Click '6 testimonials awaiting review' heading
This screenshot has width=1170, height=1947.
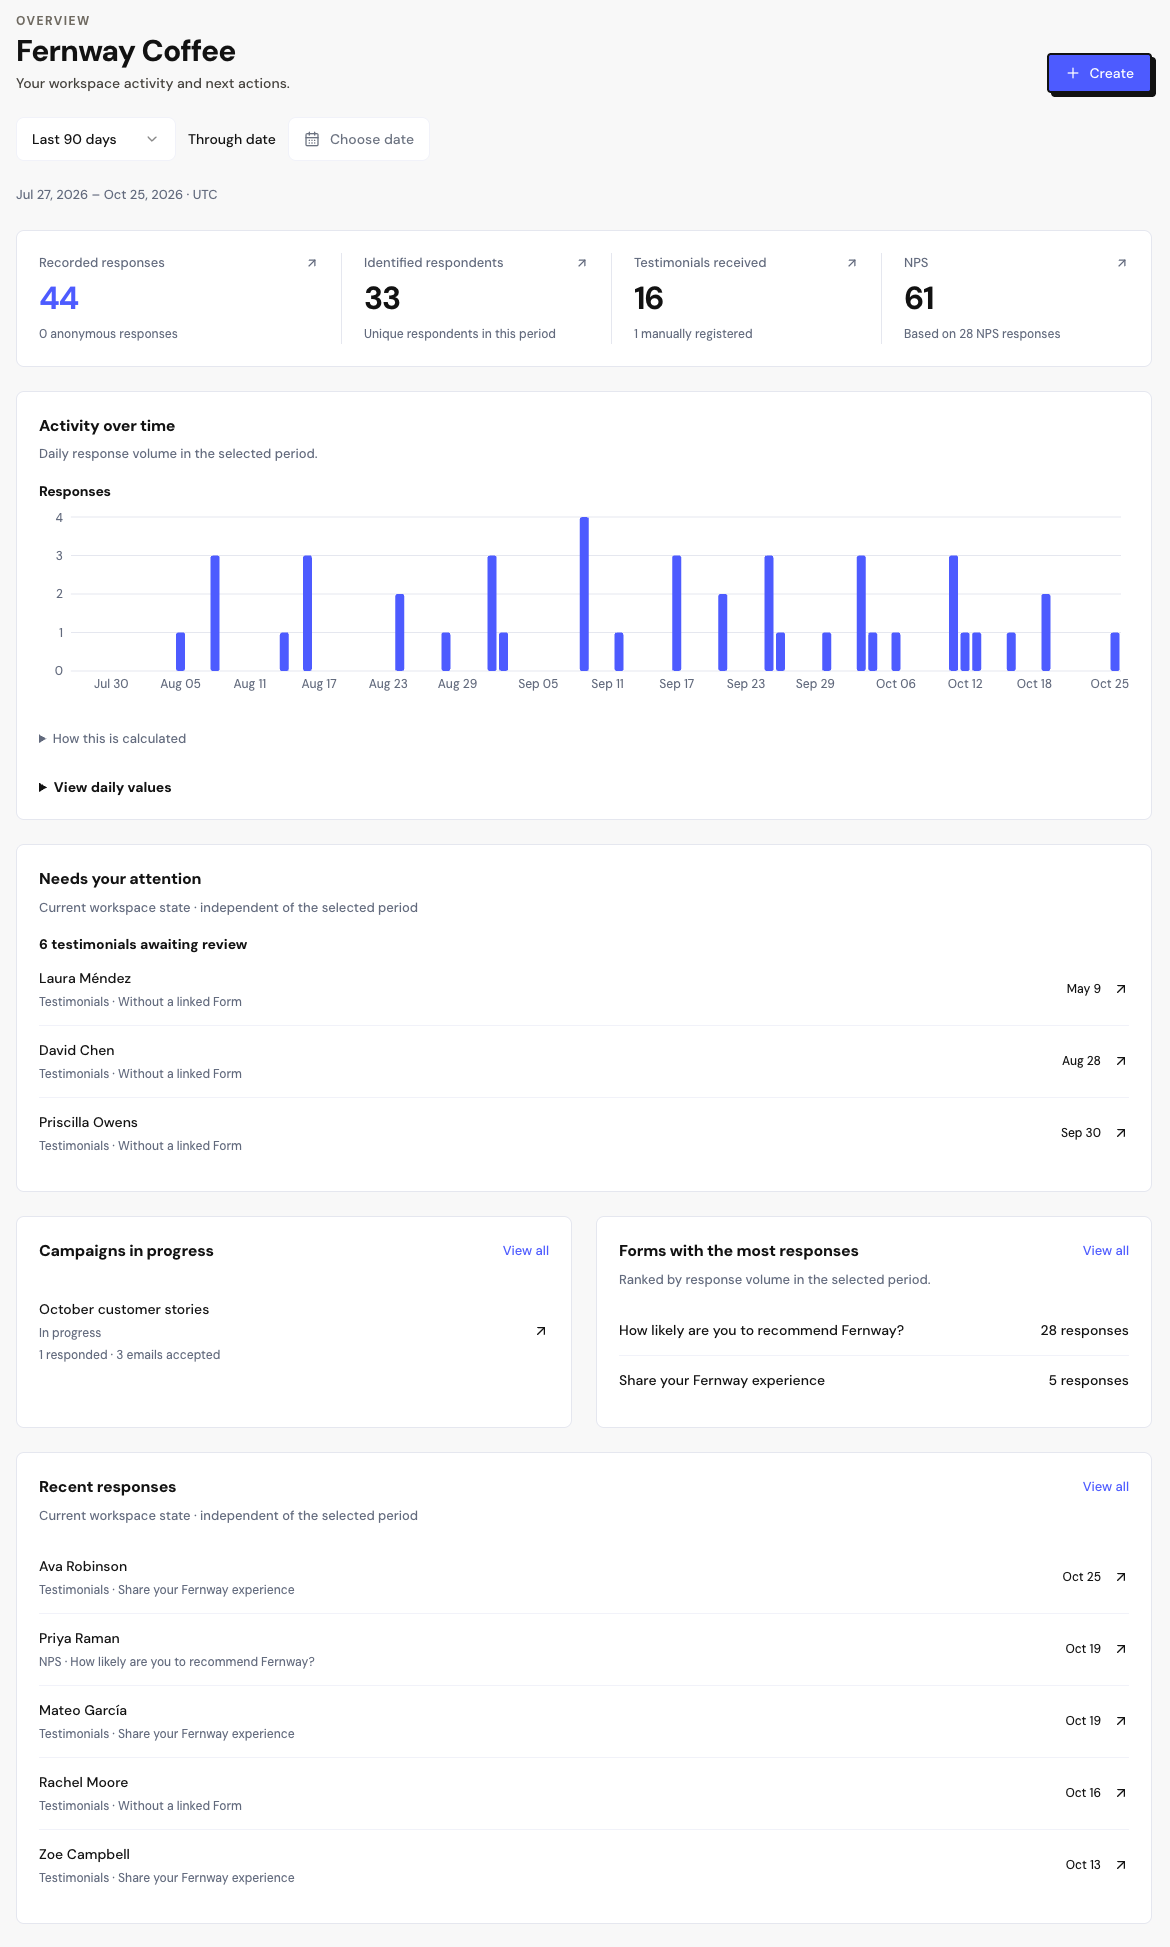click(143, 945)
